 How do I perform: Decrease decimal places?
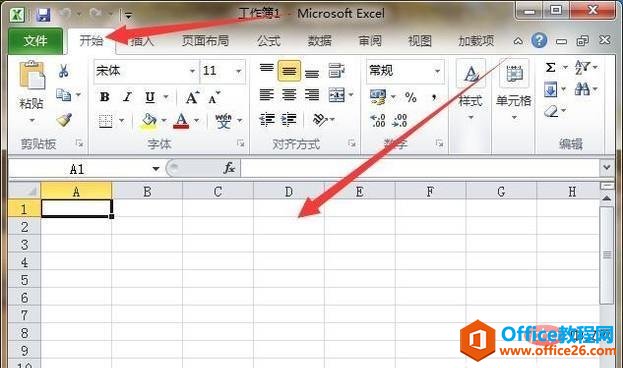(x=400, y=120)
